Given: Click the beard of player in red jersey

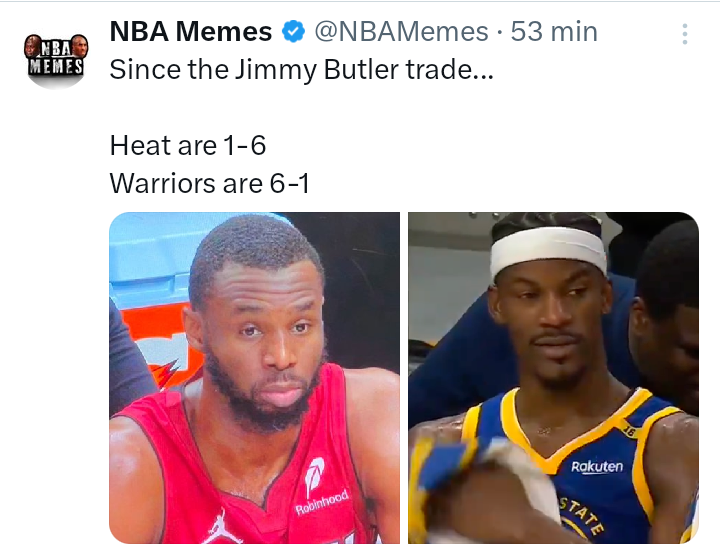Looking at the screenshot, I should coord(262,395).
